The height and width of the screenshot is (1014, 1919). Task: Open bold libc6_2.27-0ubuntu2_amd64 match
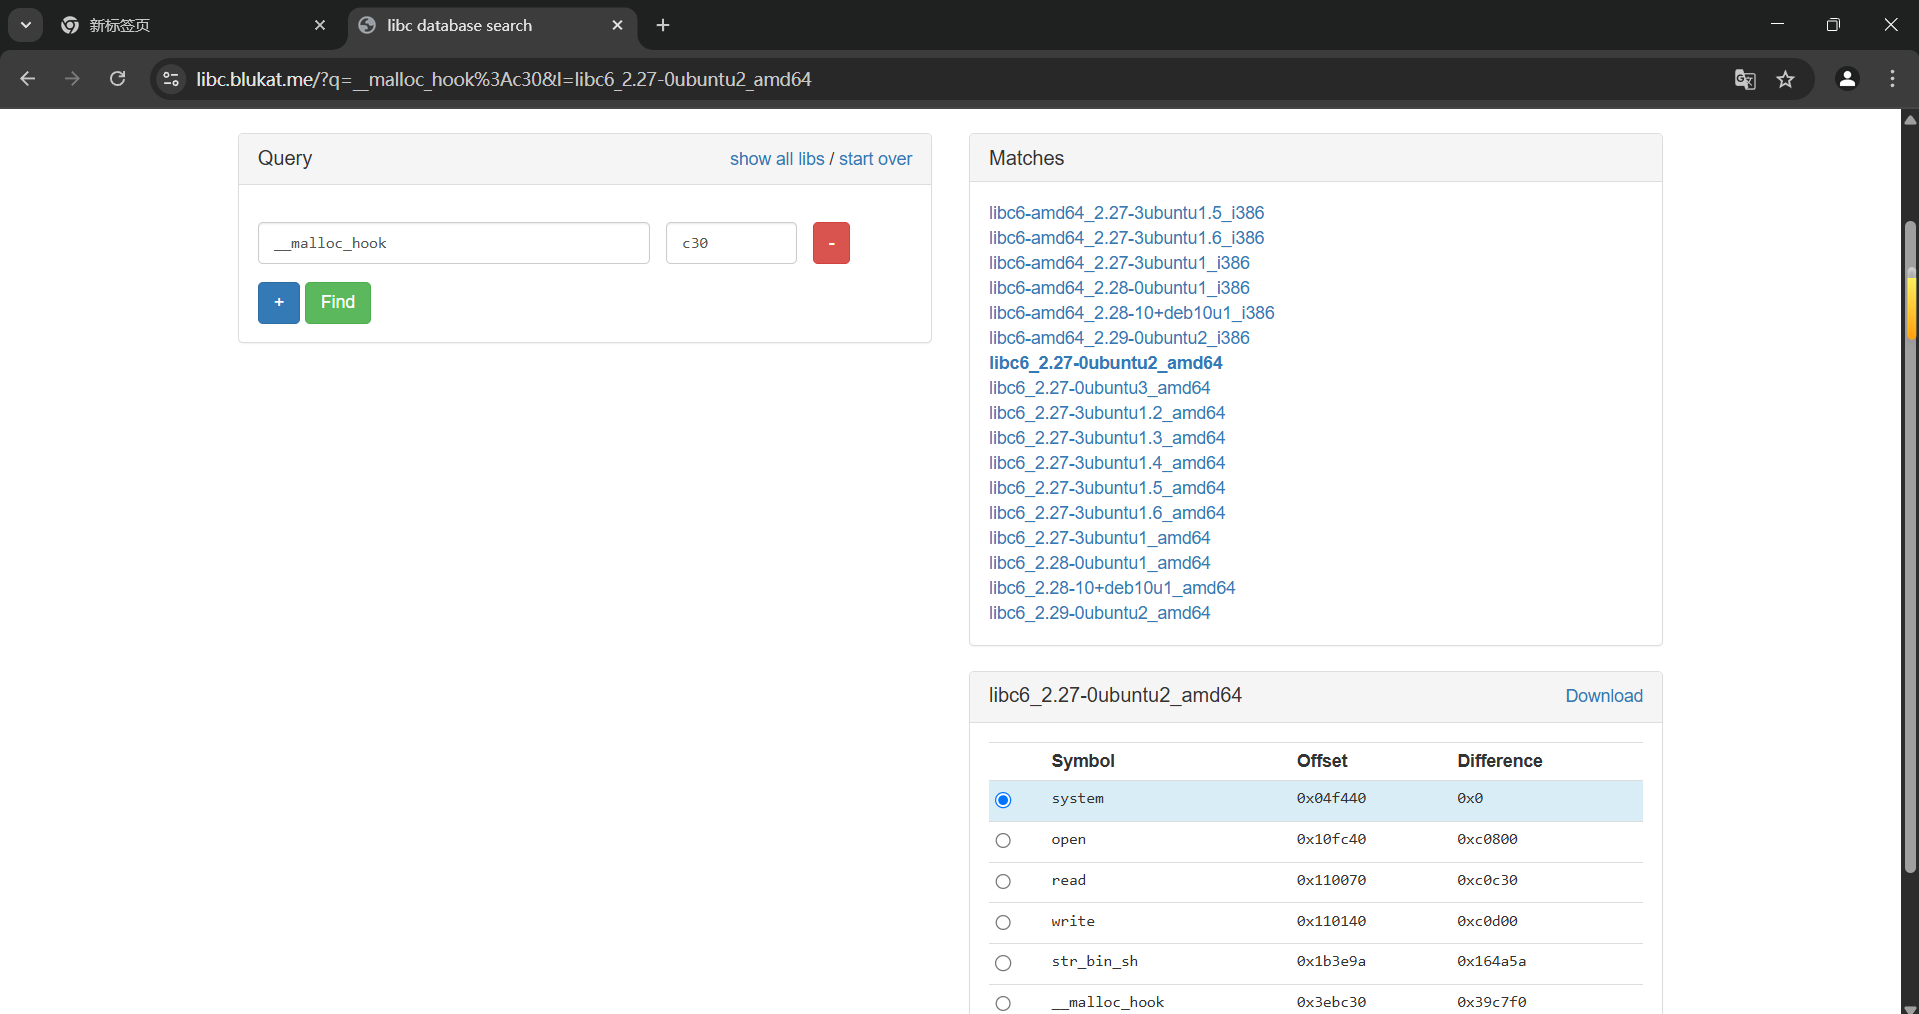click(x=1105, y=363)
